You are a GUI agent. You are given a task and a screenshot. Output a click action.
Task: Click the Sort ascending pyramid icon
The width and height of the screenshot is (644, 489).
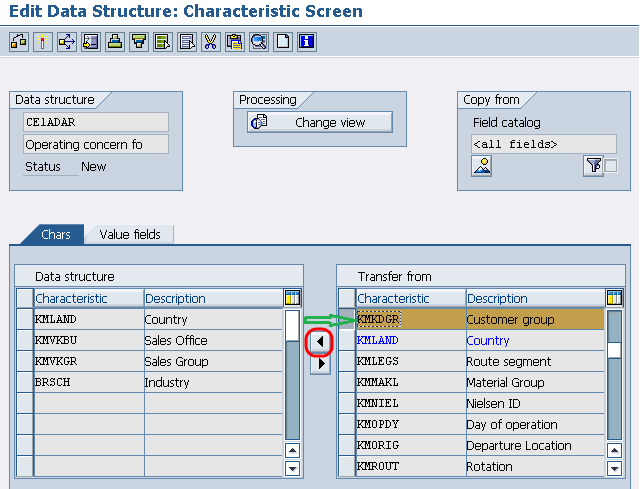115,42
